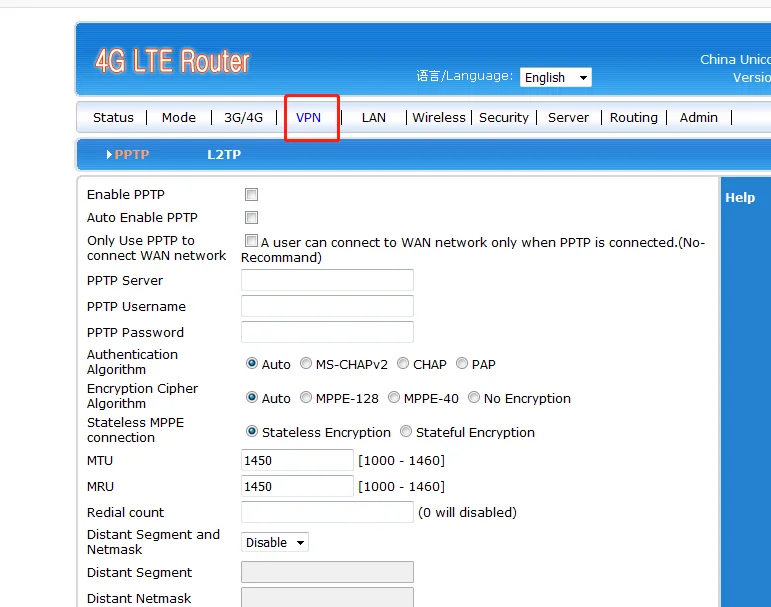Choose MPPE-128 encryption radio
The image size is (771, 607).
click(306, 397)
